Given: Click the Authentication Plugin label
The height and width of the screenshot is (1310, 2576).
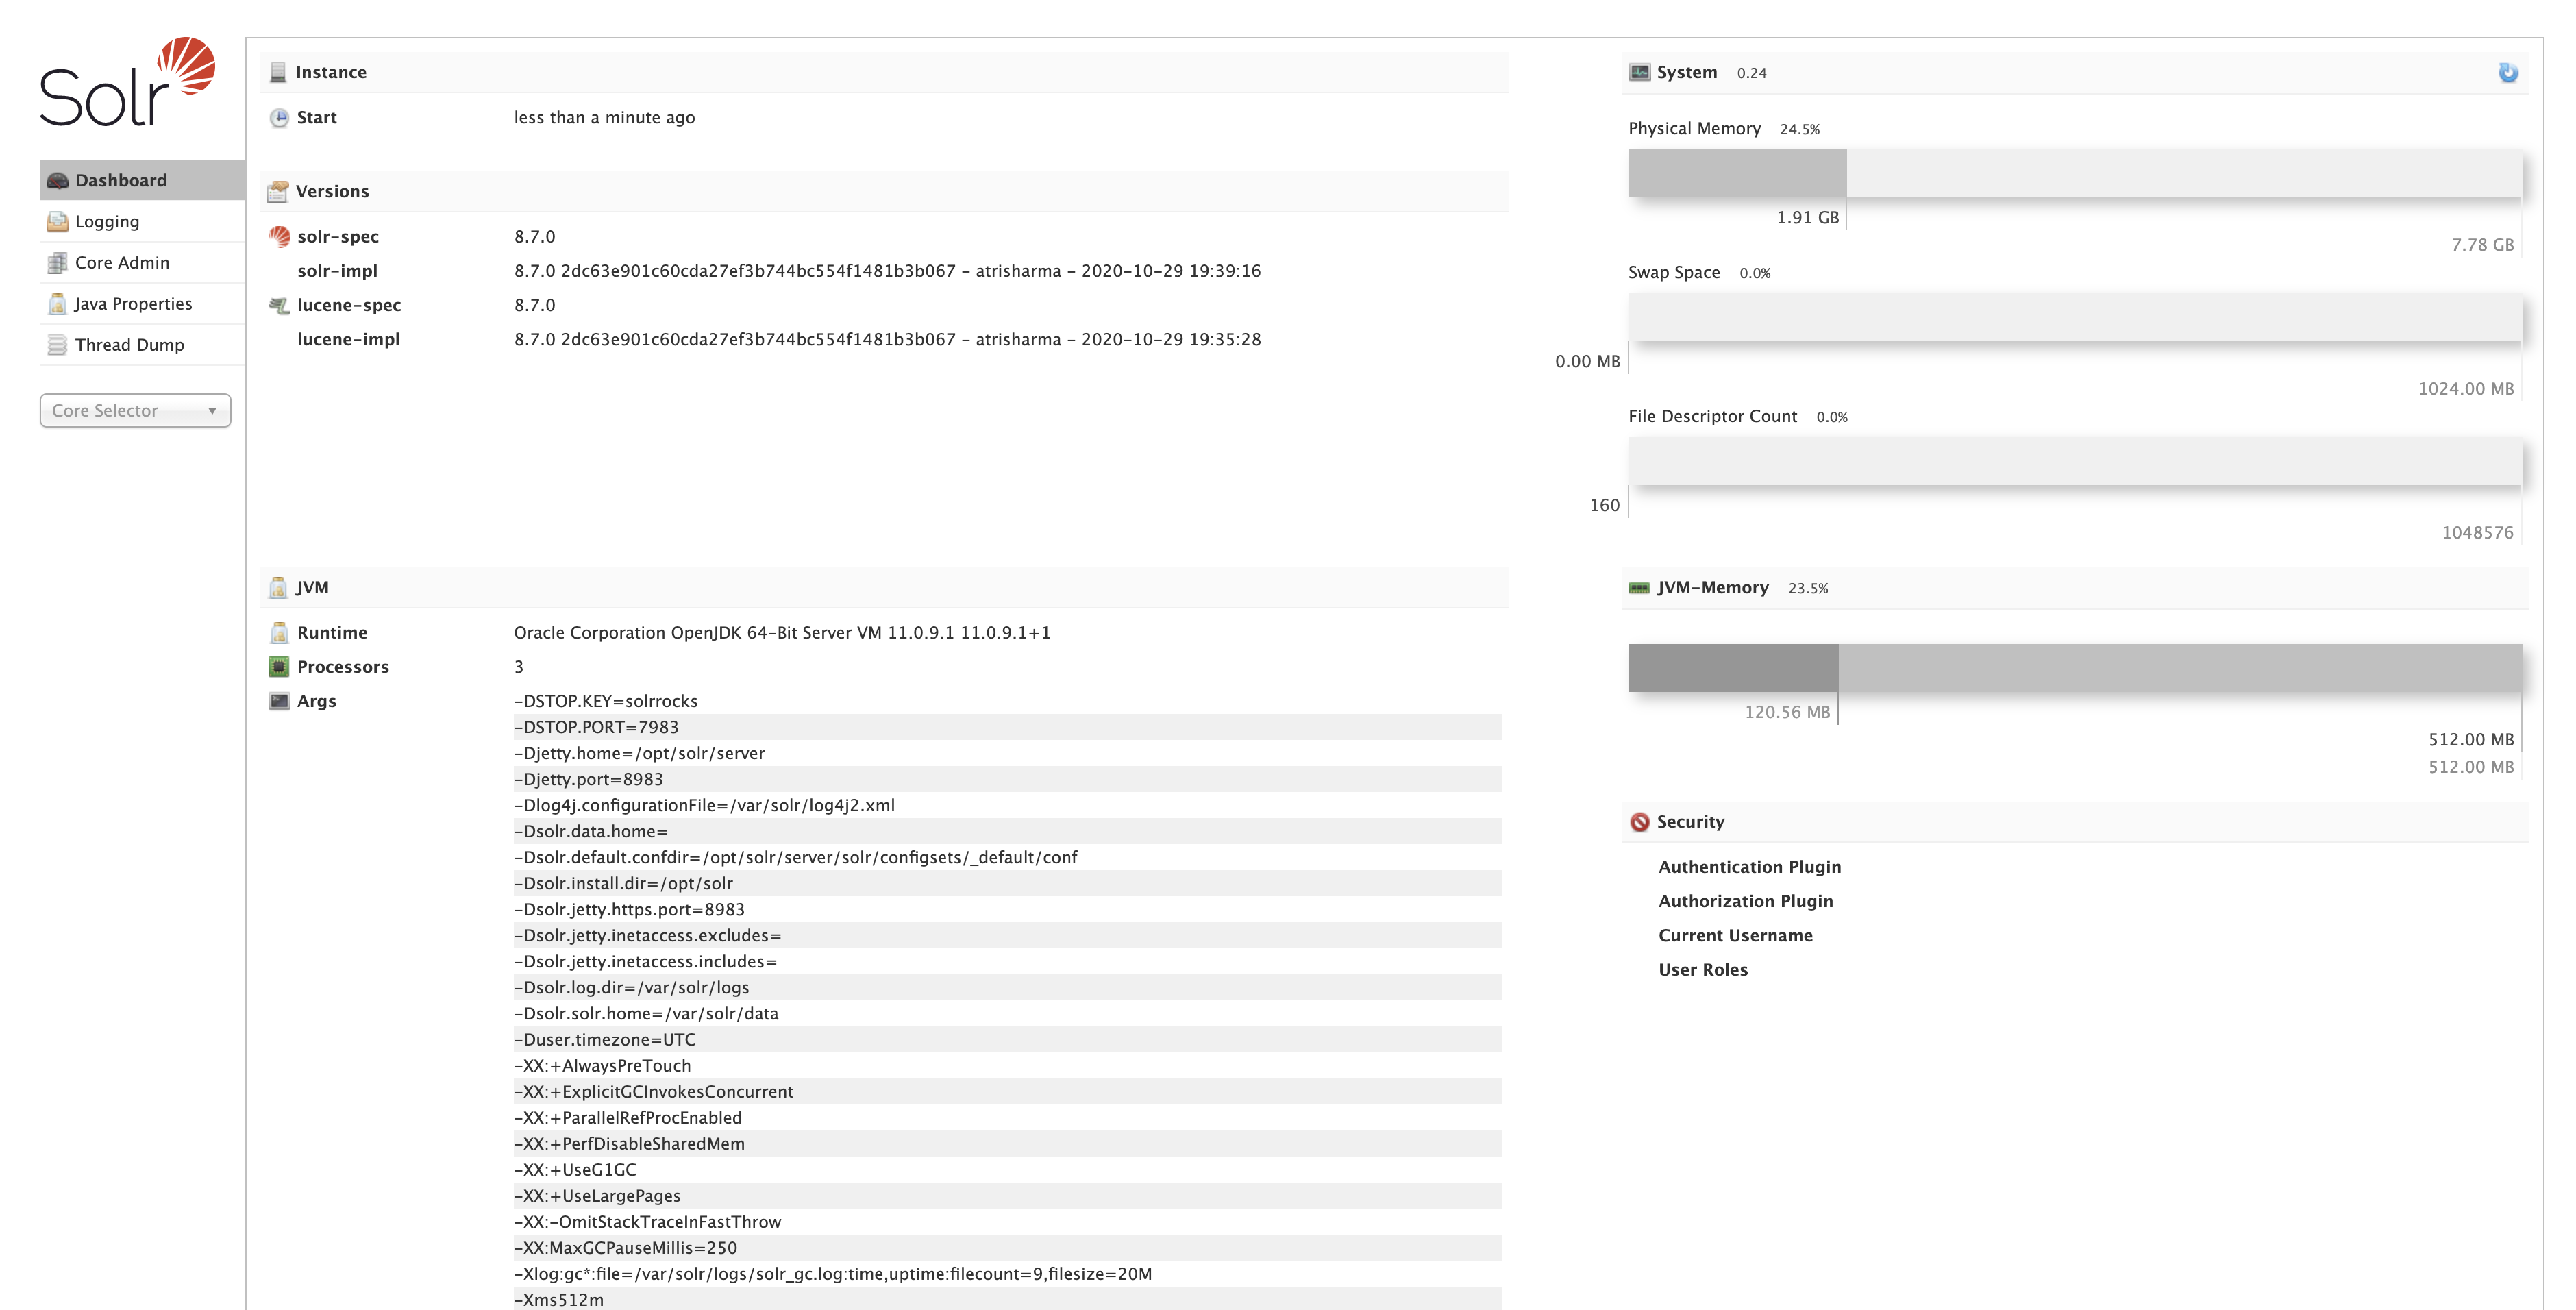Looking at the screenshot, I should pyautogui.click(x=1750, y=867).
